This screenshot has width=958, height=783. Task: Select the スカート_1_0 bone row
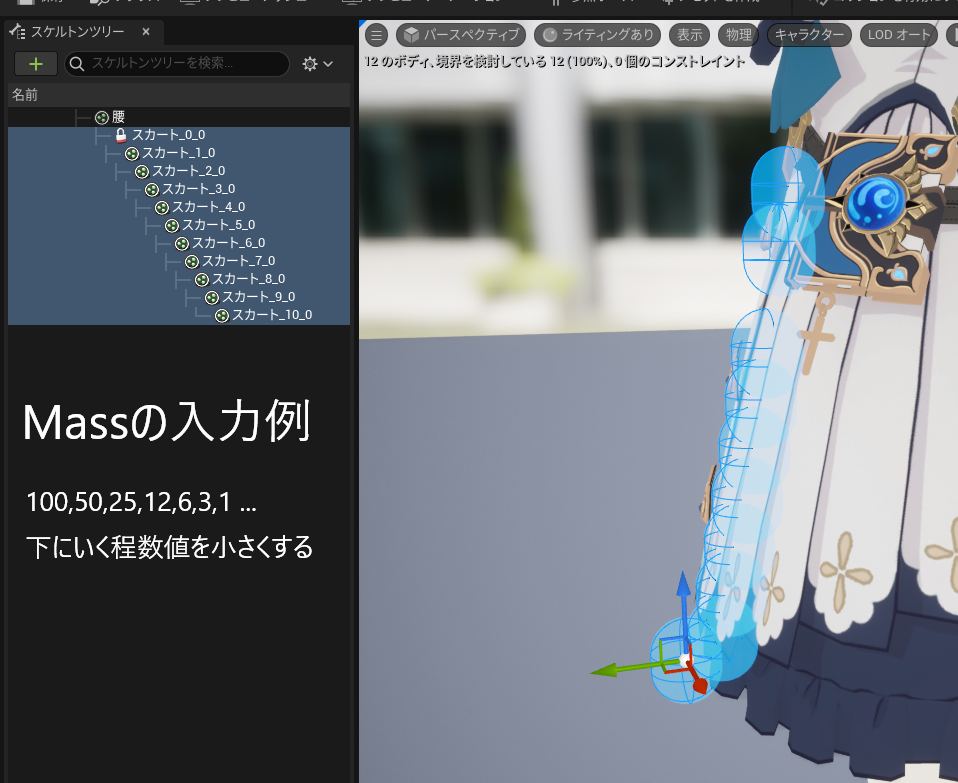click(178, 153)
